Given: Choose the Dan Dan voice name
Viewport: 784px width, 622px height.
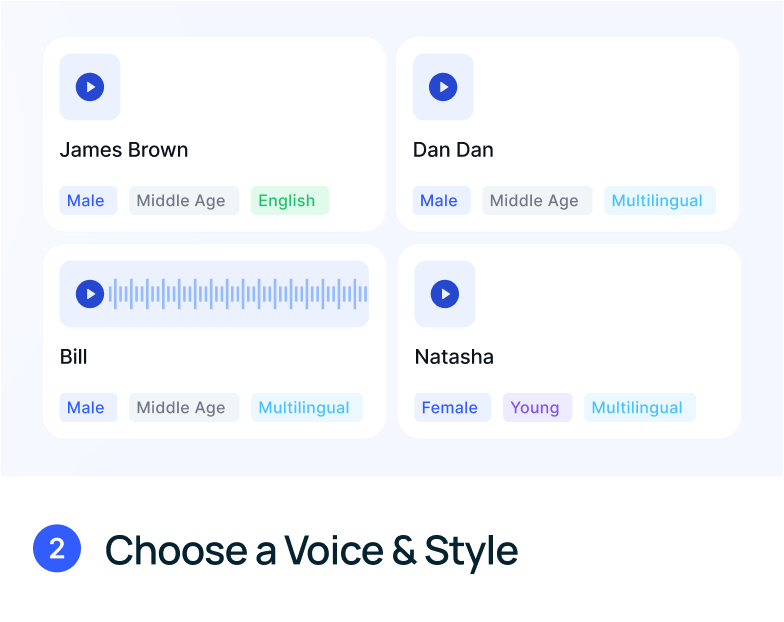Looking at the screenshot, I should pyautogui.click(x=453, y=150).
